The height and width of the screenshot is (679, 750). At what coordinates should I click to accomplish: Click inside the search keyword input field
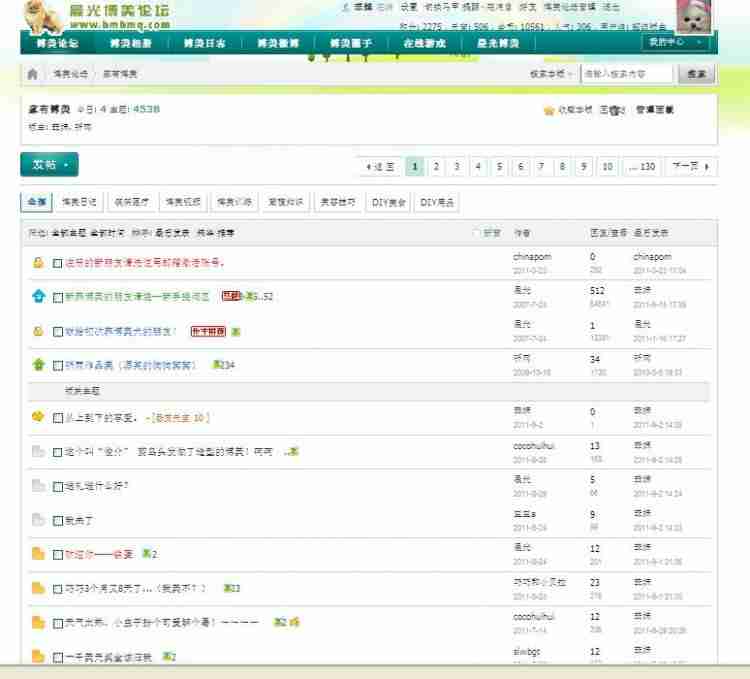coord(625,74)
